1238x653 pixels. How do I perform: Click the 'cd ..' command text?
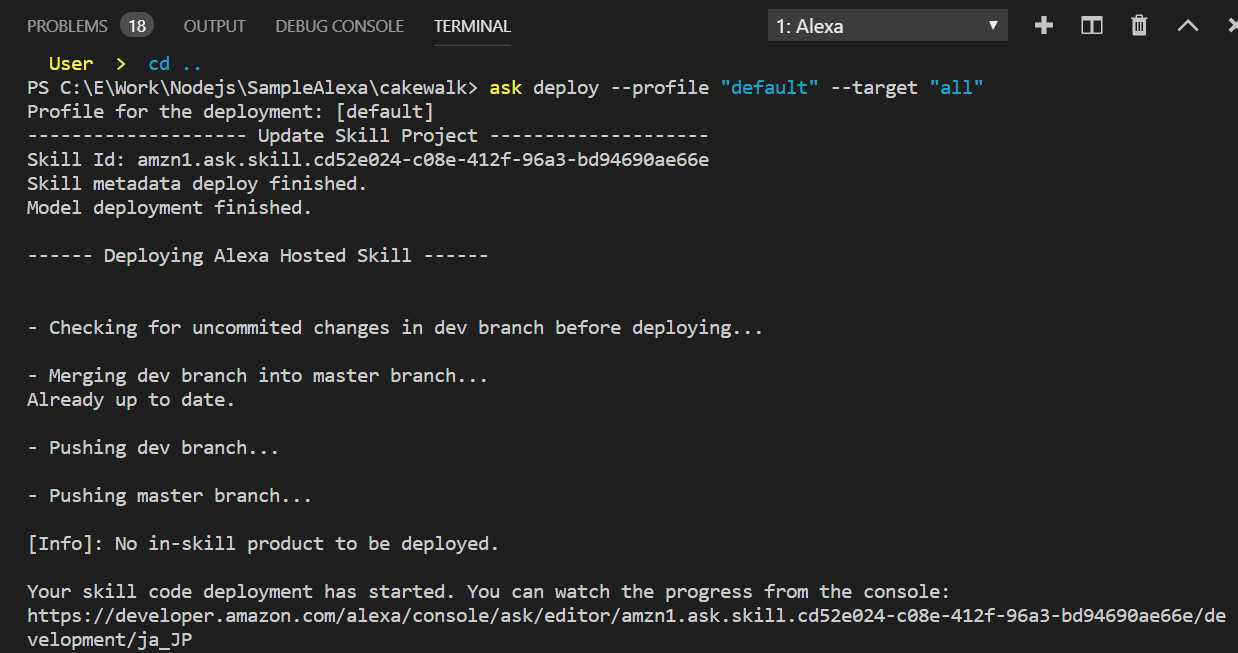pyautogui.click(x=175, y=64)
